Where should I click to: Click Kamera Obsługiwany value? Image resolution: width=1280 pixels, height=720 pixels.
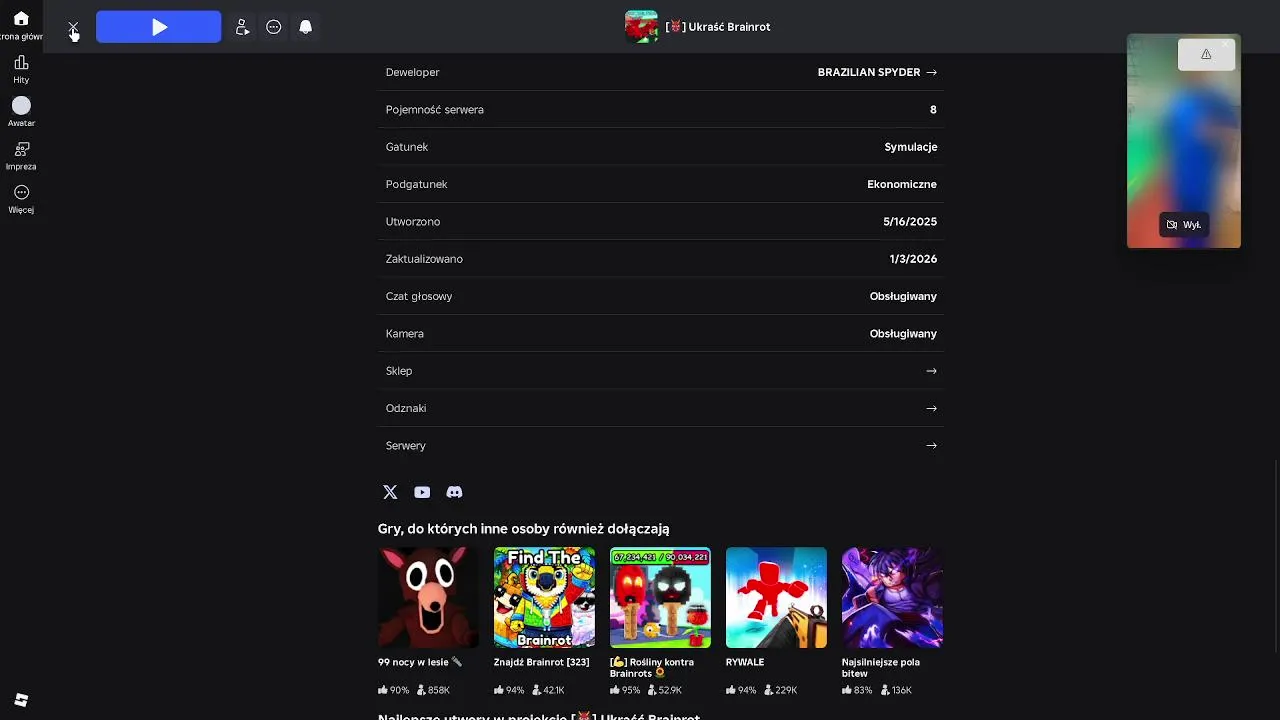(x=903, y=334)
